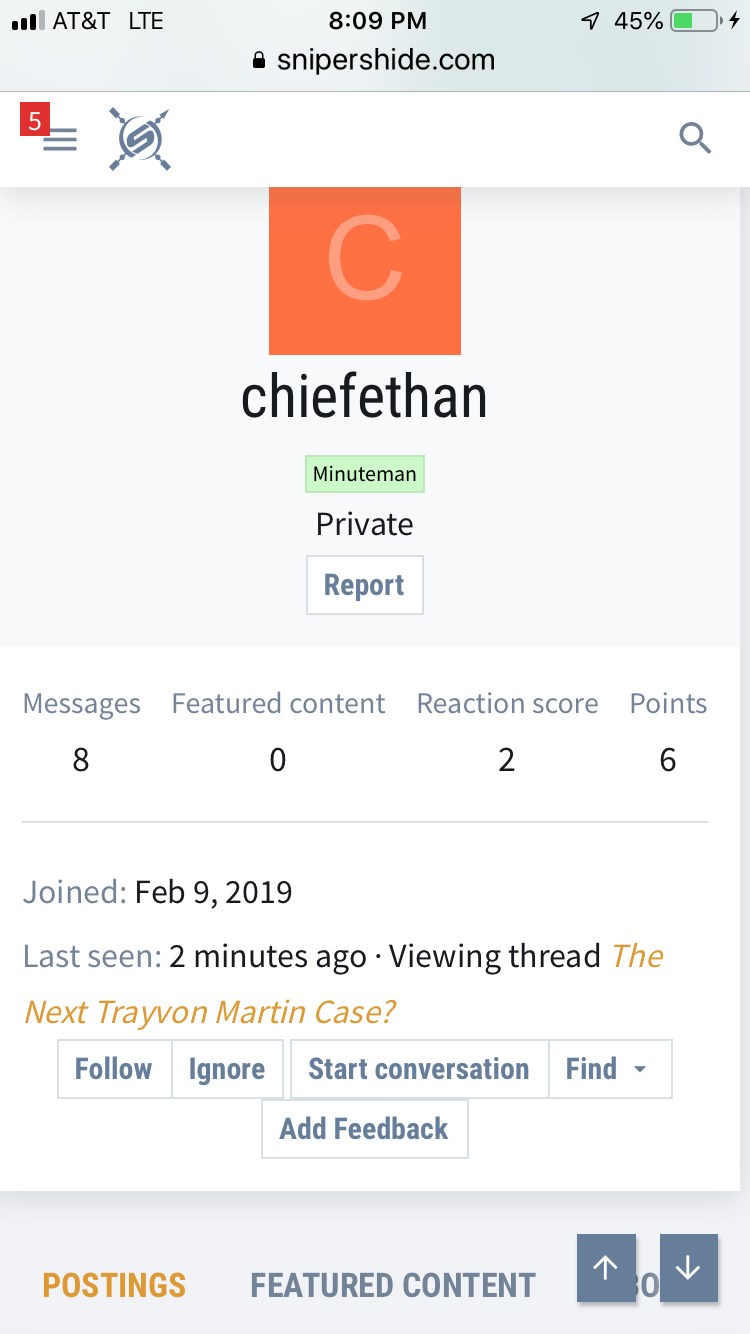The height and width of the screenshot is (1334, 750).
Task: Open the hamburger navigation menu
Action: 60,140
